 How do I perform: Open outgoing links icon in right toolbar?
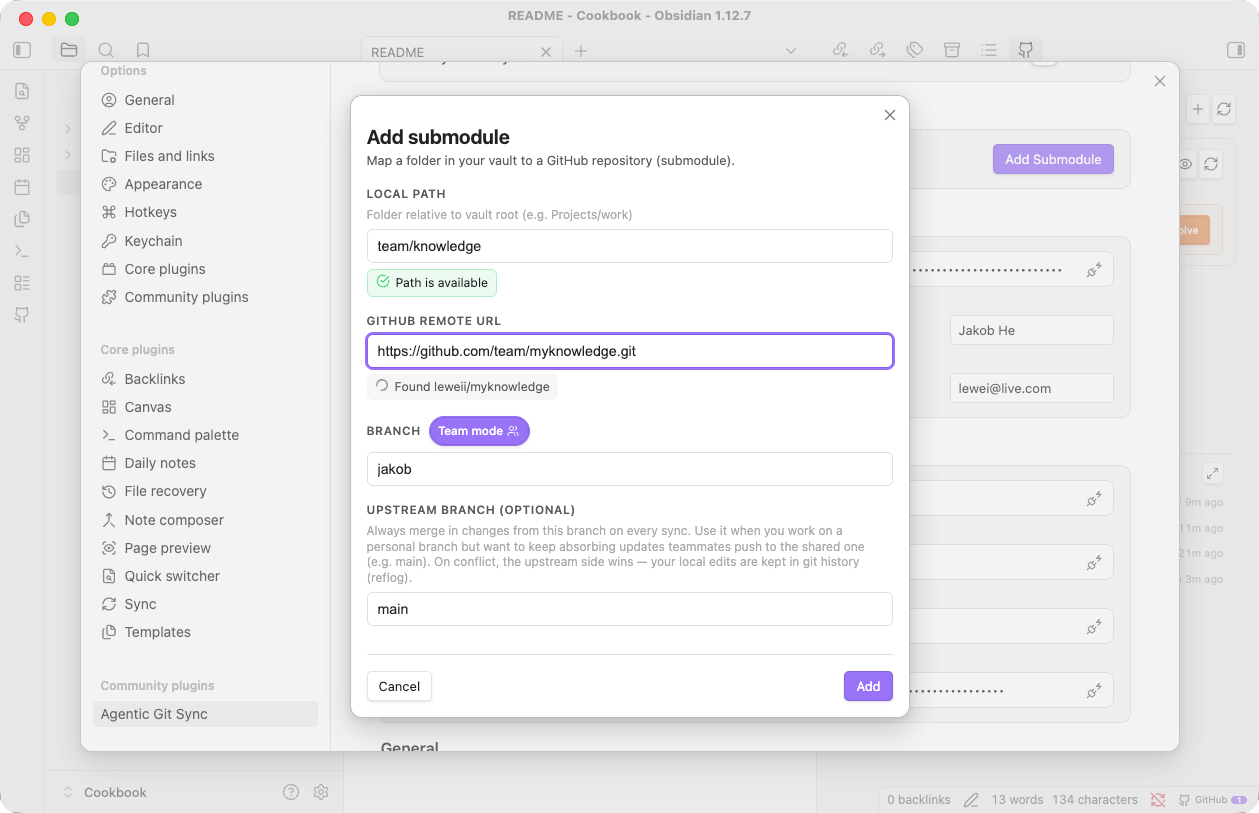point(877,50)
